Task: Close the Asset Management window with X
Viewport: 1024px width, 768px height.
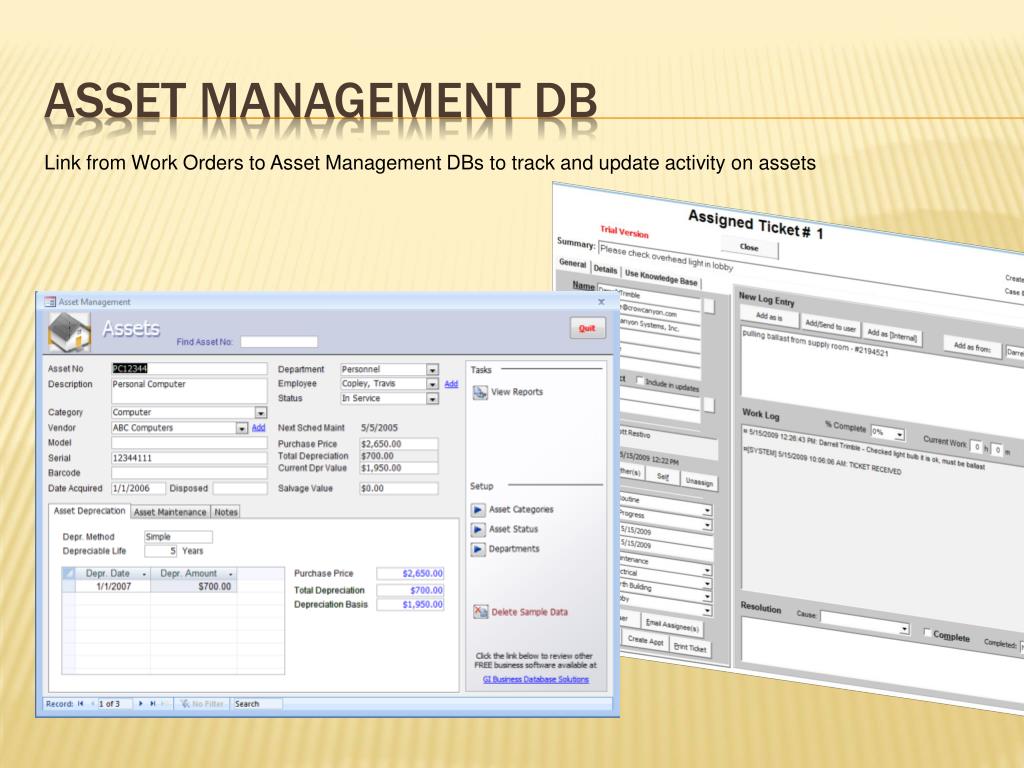Action: (x=601, y=302)
